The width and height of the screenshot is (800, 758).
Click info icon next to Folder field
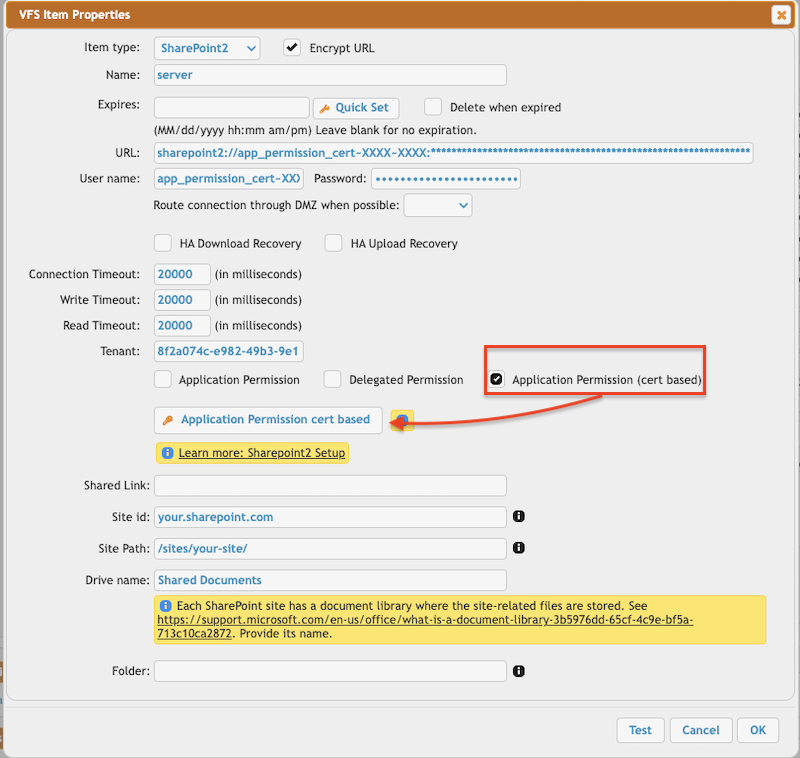(x=519, y=672)
